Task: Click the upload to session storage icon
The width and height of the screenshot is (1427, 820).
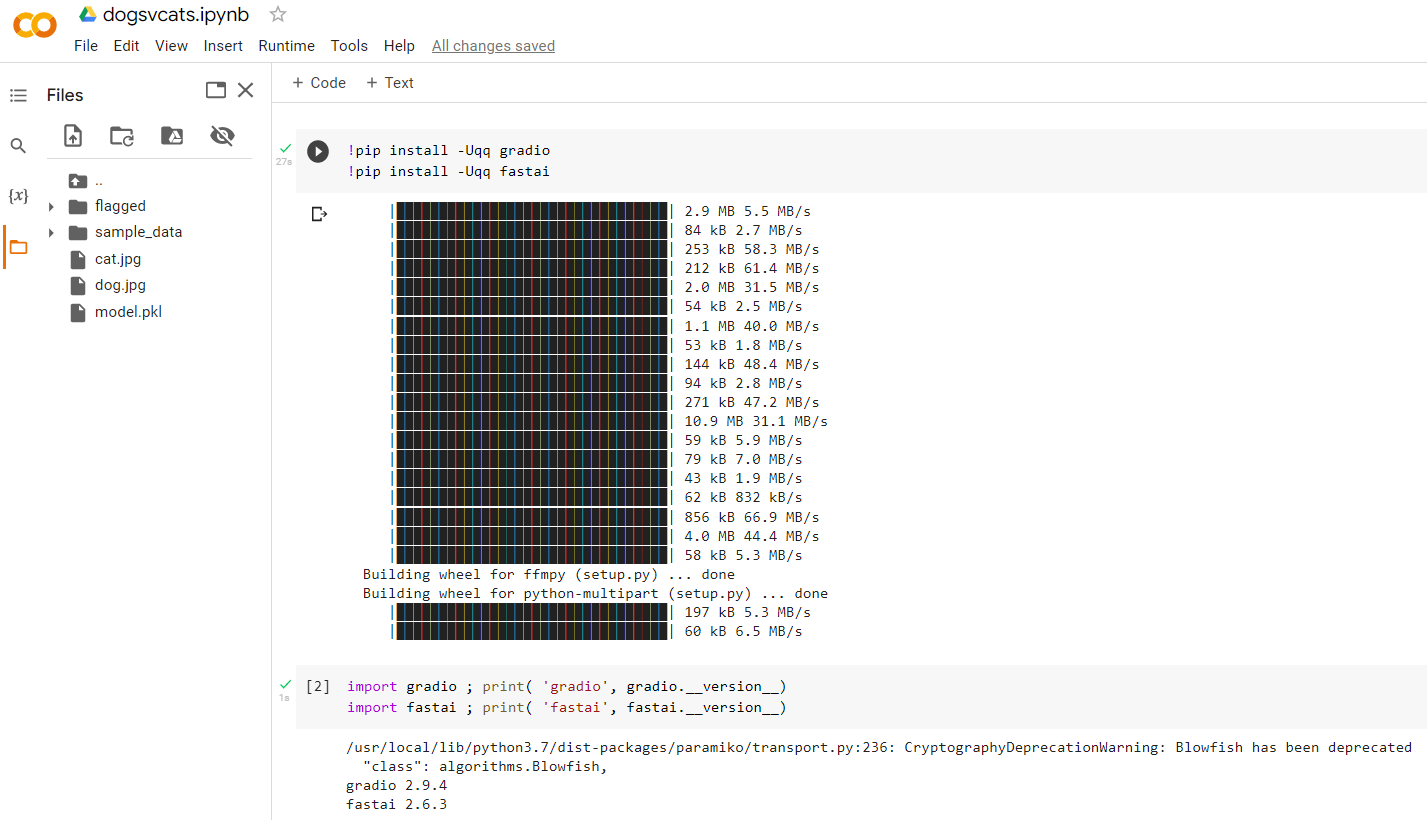Action: (73, 136)
